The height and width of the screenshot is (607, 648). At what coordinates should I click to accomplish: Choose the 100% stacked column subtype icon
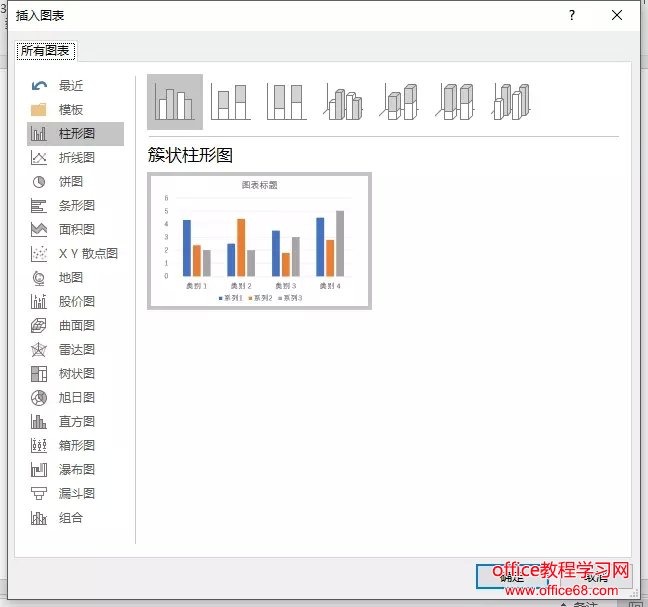287,102
